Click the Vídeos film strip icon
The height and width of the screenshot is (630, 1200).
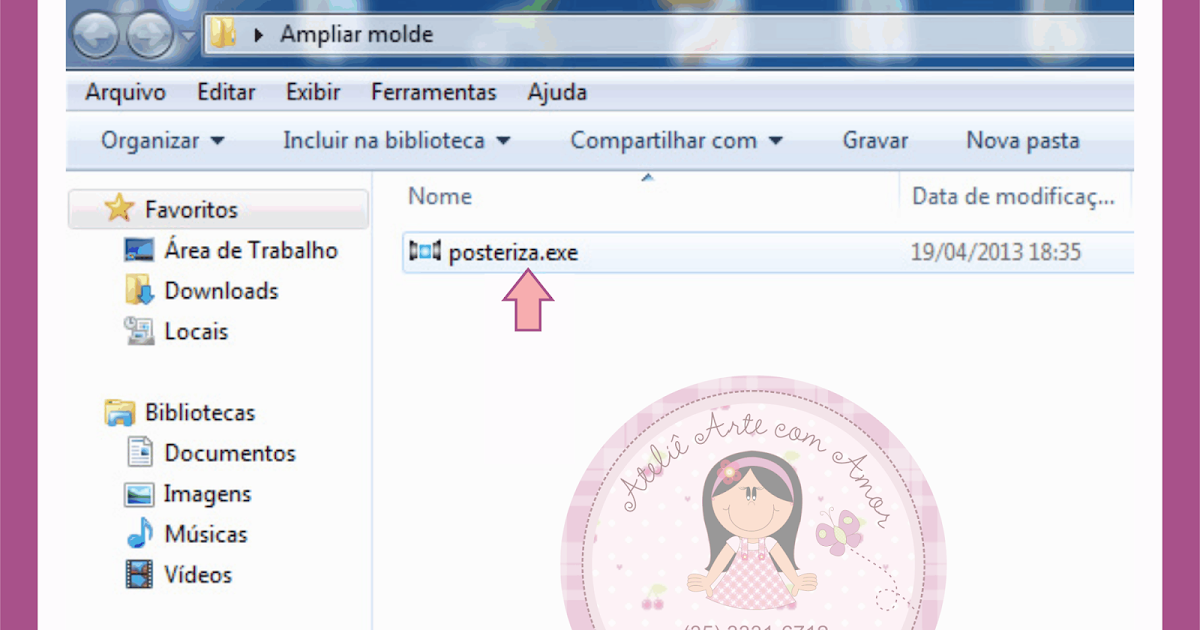139,574
